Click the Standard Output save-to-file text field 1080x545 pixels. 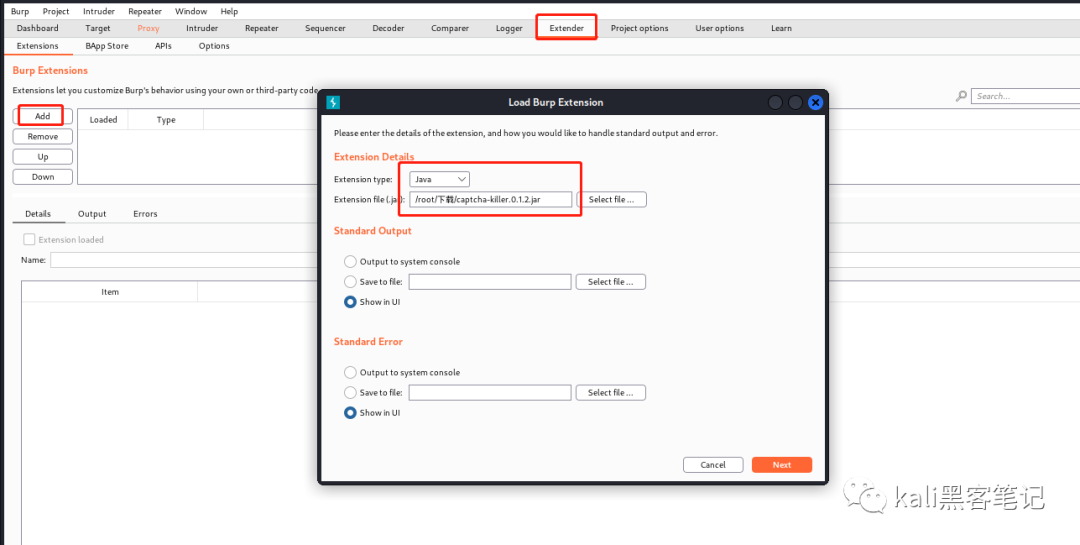click(x=490, y=282)
